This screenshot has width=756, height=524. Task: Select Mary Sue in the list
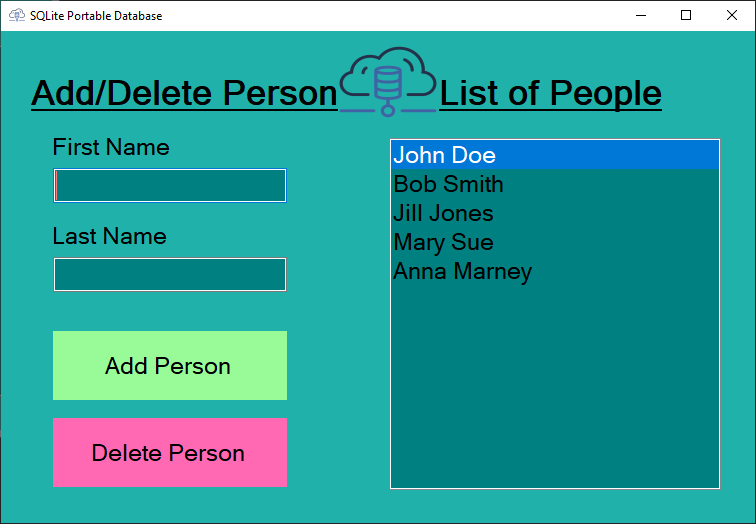coord(555,242)
